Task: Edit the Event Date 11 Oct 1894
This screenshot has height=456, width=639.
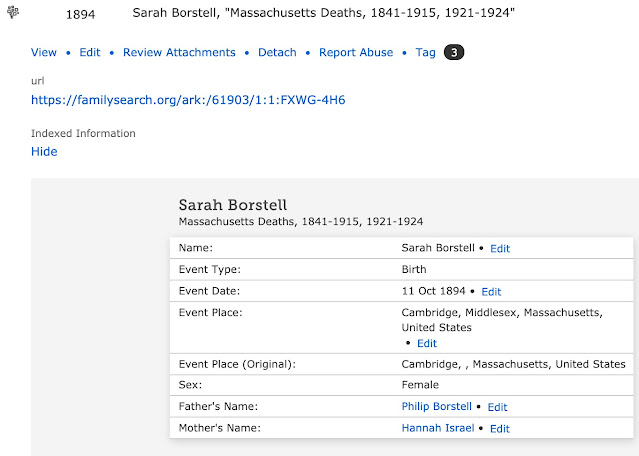Action: pos(491,292)
